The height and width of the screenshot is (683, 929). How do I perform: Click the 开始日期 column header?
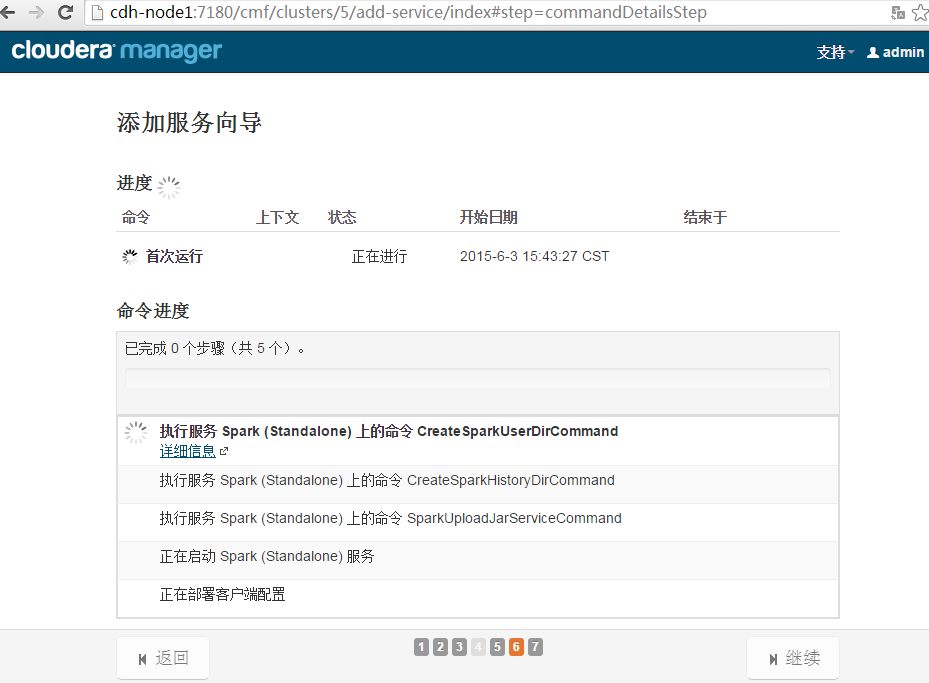coord(489,217)
